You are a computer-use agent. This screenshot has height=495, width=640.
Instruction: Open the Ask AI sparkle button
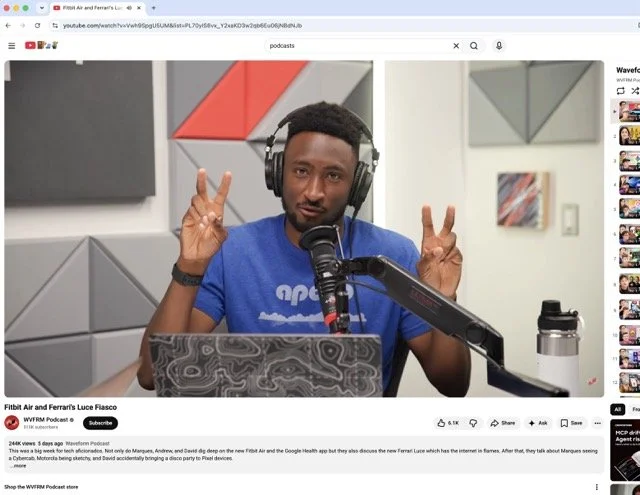538,423
